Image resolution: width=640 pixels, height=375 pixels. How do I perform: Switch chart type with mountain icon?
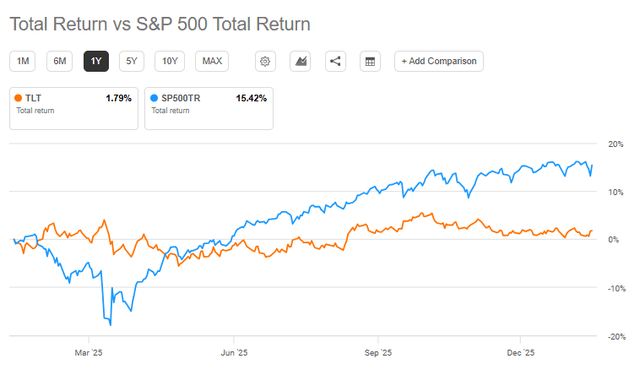coord(300,61)
